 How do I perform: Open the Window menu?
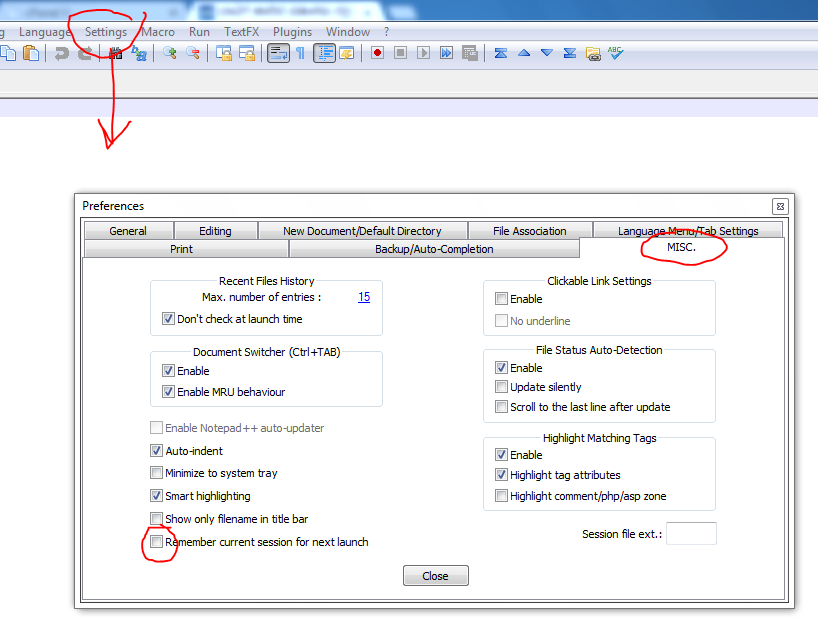point(348,32)
